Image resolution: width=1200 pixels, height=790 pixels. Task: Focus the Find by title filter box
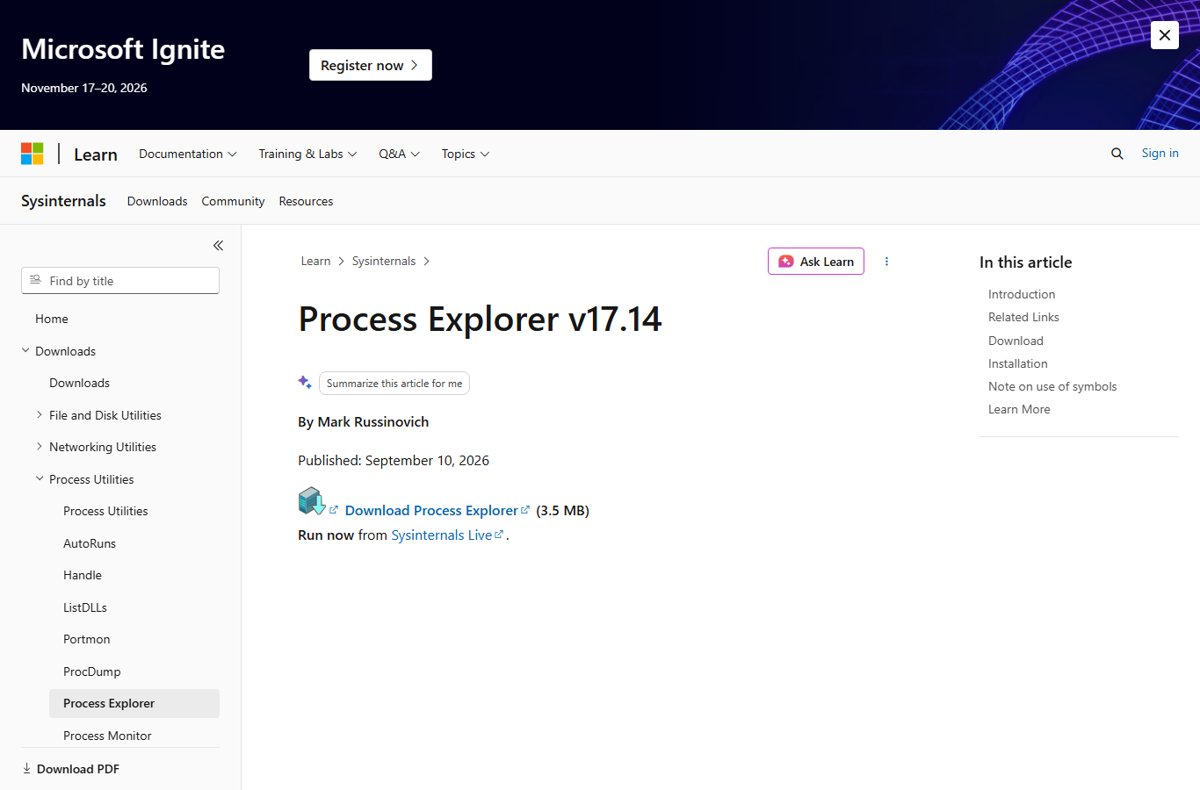click(x=120, y=281)
